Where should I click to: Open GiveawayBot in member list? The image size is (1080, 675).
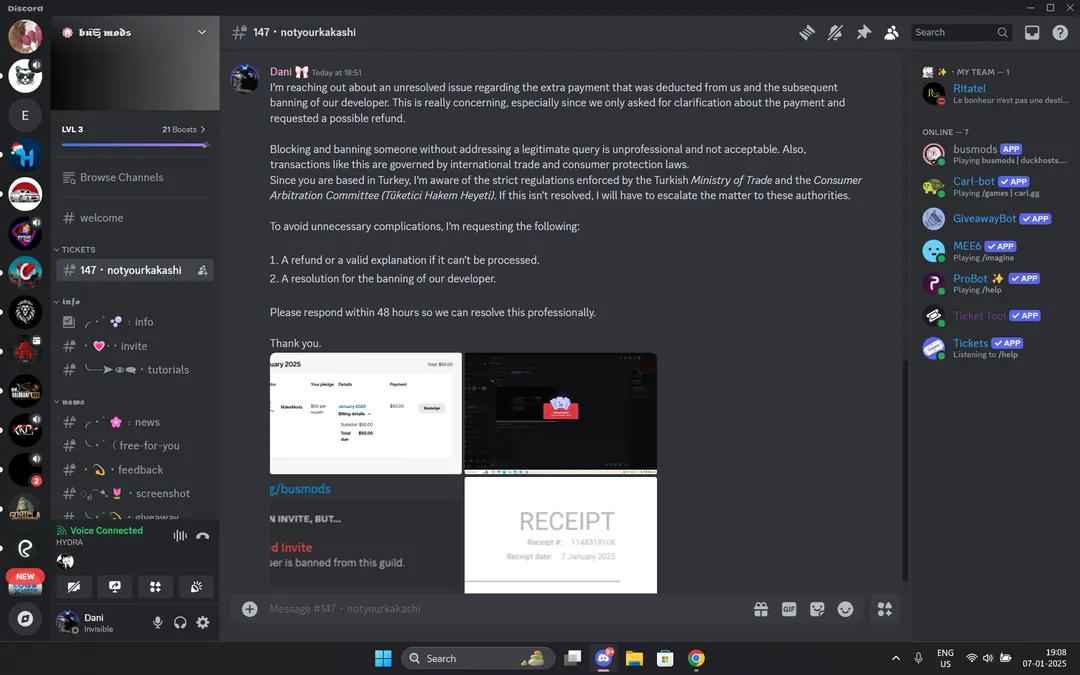coord(994,218)
